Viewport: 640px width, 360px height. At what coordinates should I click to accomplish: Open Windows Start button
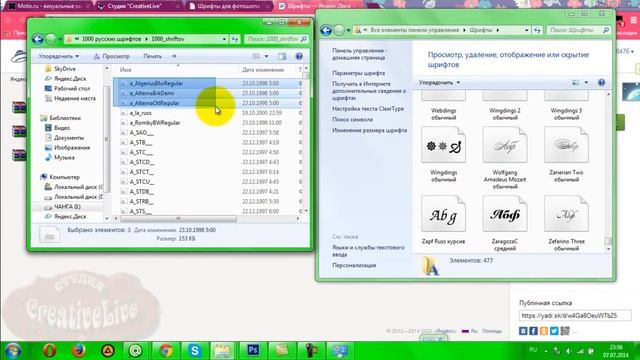pyautogui.click(x=13, y=351)
